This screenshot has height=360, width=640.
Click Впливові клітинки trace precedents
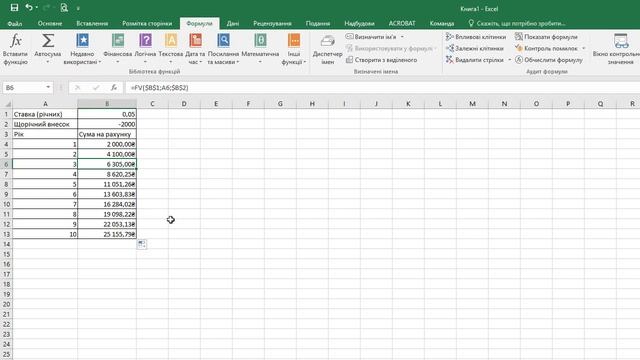click(476, 37)
